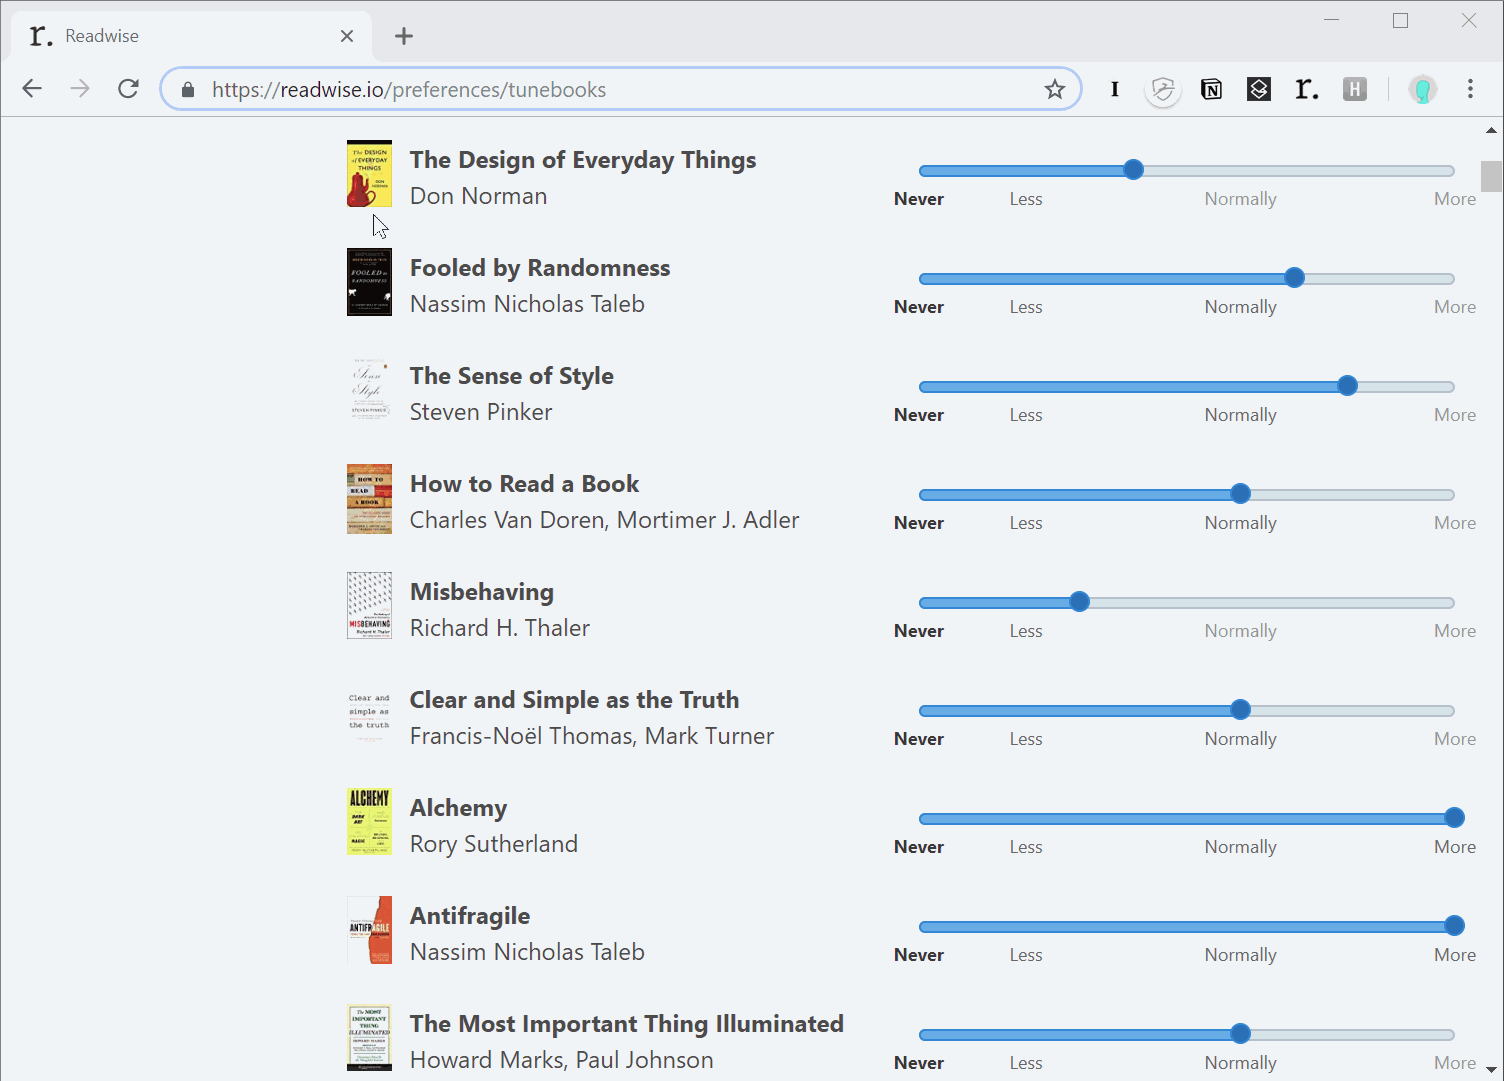Viewport: 1504px width, 1081px height.
Task: Open the Chrome three-dots menu
Action: point(1470,89)
